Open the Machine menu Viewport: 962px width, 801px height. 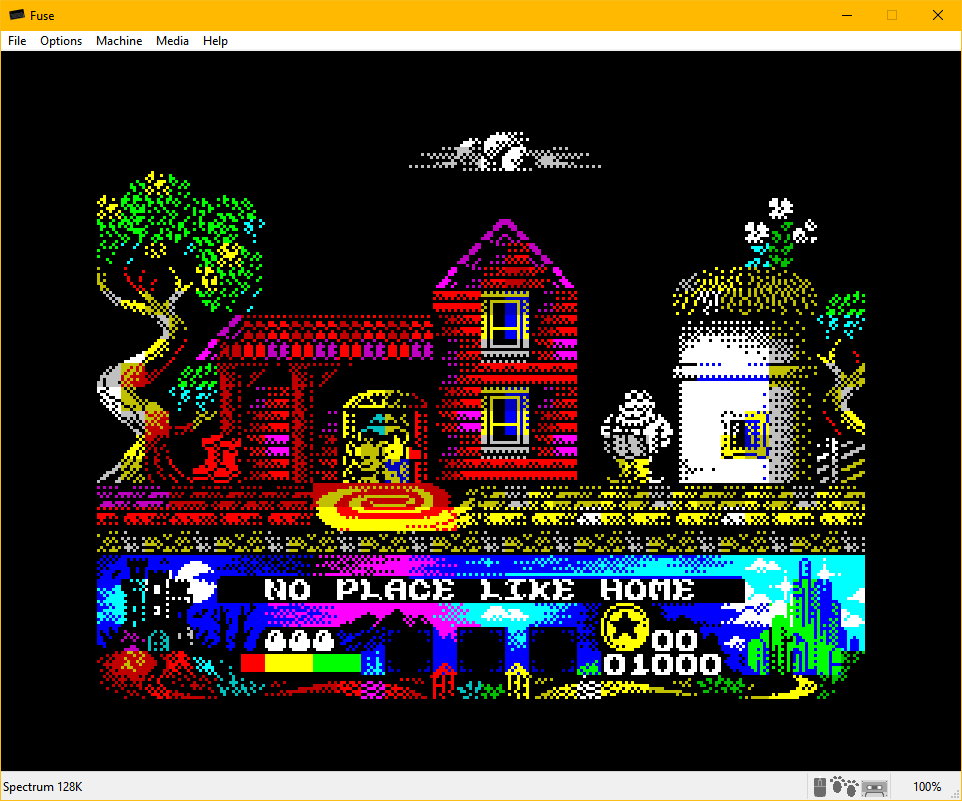point(119,40)
